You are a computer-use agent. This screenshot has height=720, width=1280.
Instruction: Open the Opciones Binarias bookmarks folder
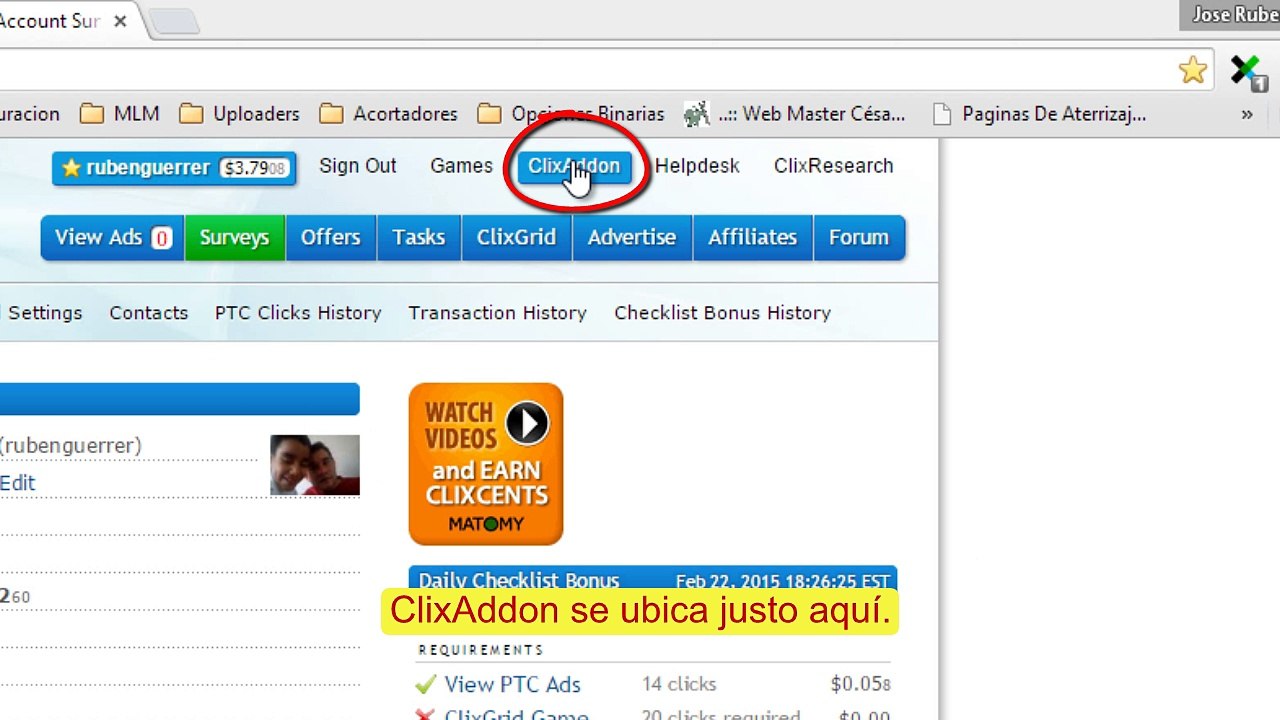571,114
